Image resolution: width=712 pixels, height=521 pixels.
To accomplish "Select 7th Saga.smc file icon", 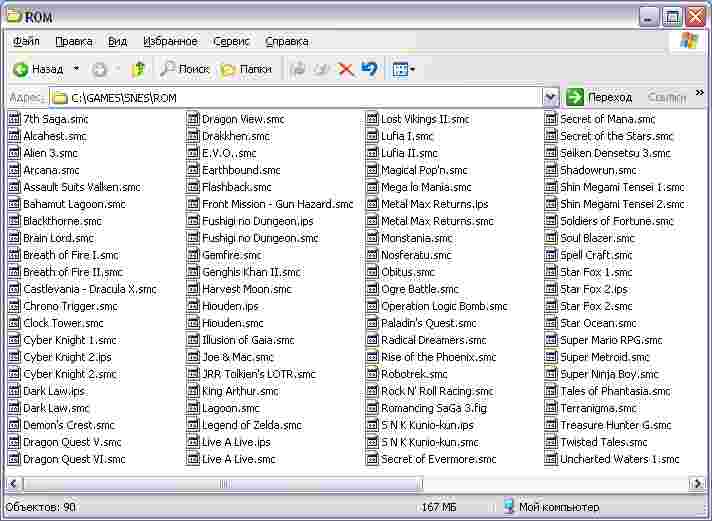I will [x=14, y=119].
